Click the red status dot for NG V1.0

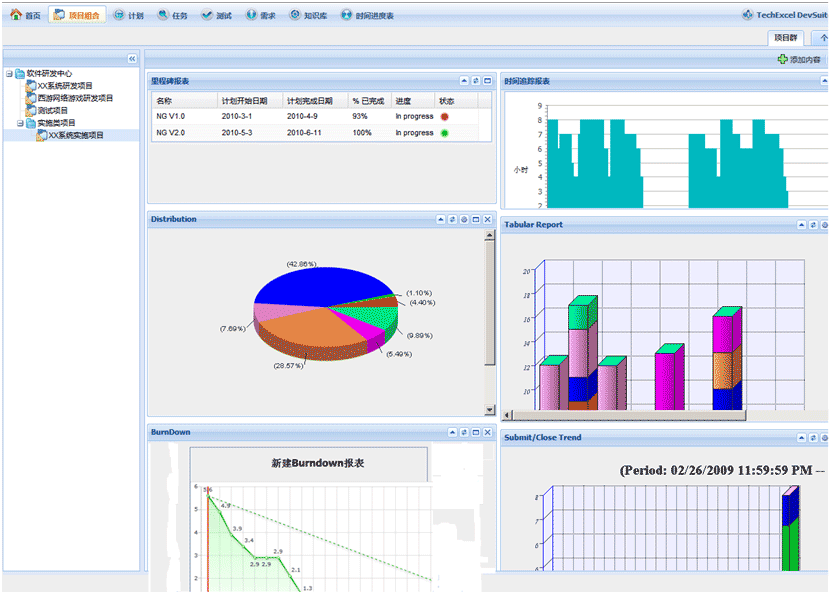[444, 116]
